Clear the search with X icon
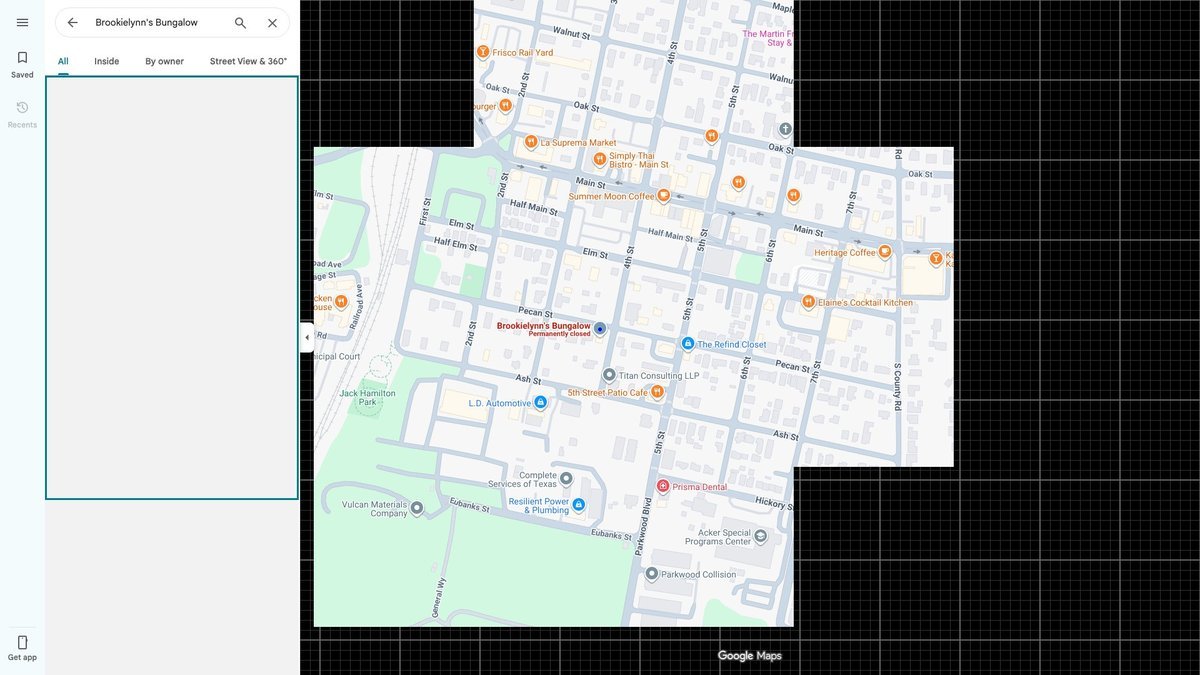This screenshot has height=675, width=1200. click(x=272, y=22)
